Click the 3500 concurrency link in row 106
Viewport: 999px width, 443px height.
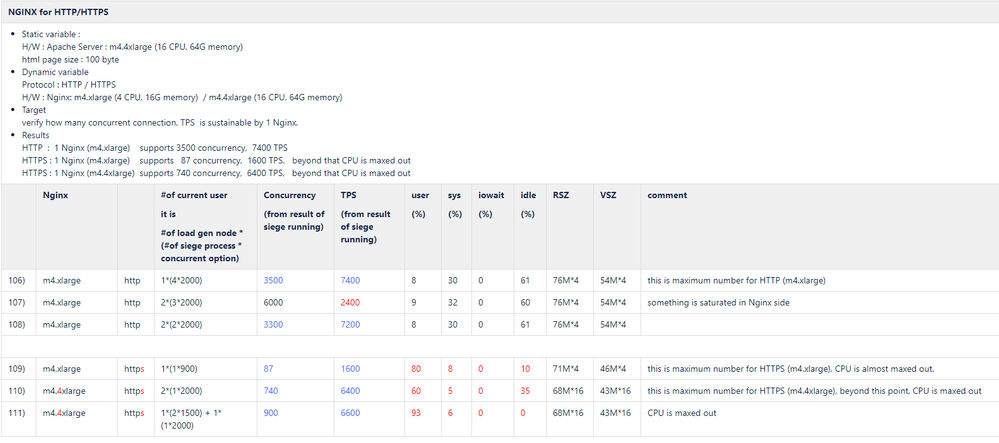pyautogui.click(x=275, y=280)
